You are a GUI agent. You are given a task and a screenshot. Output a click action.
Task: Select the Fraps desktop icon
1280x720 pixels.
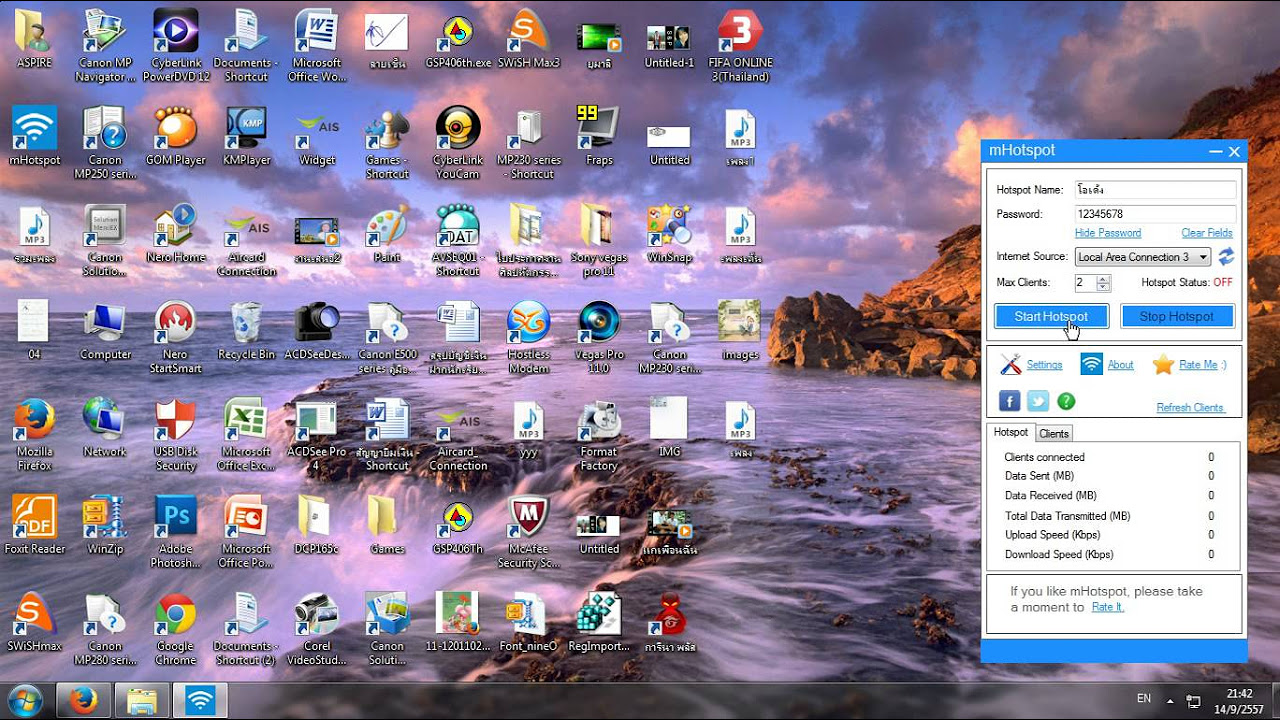599,137
